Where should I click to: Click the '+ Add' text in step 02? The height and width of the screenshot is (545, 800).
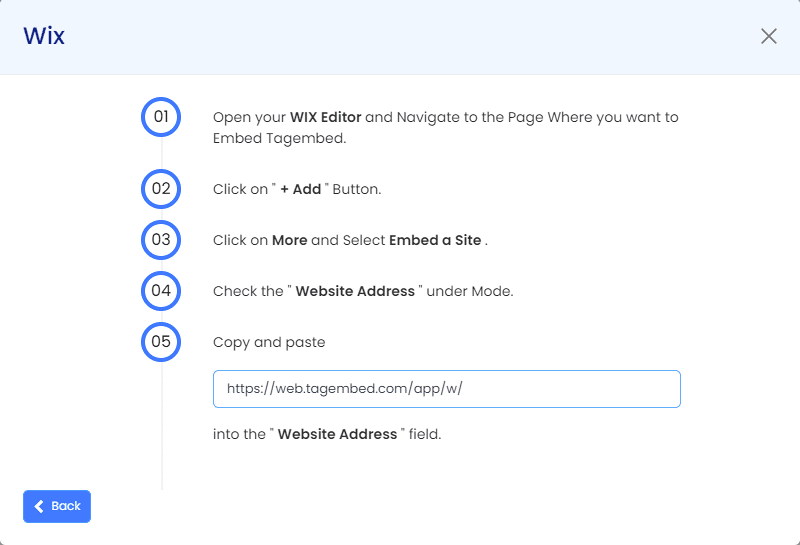click(301, 189)
